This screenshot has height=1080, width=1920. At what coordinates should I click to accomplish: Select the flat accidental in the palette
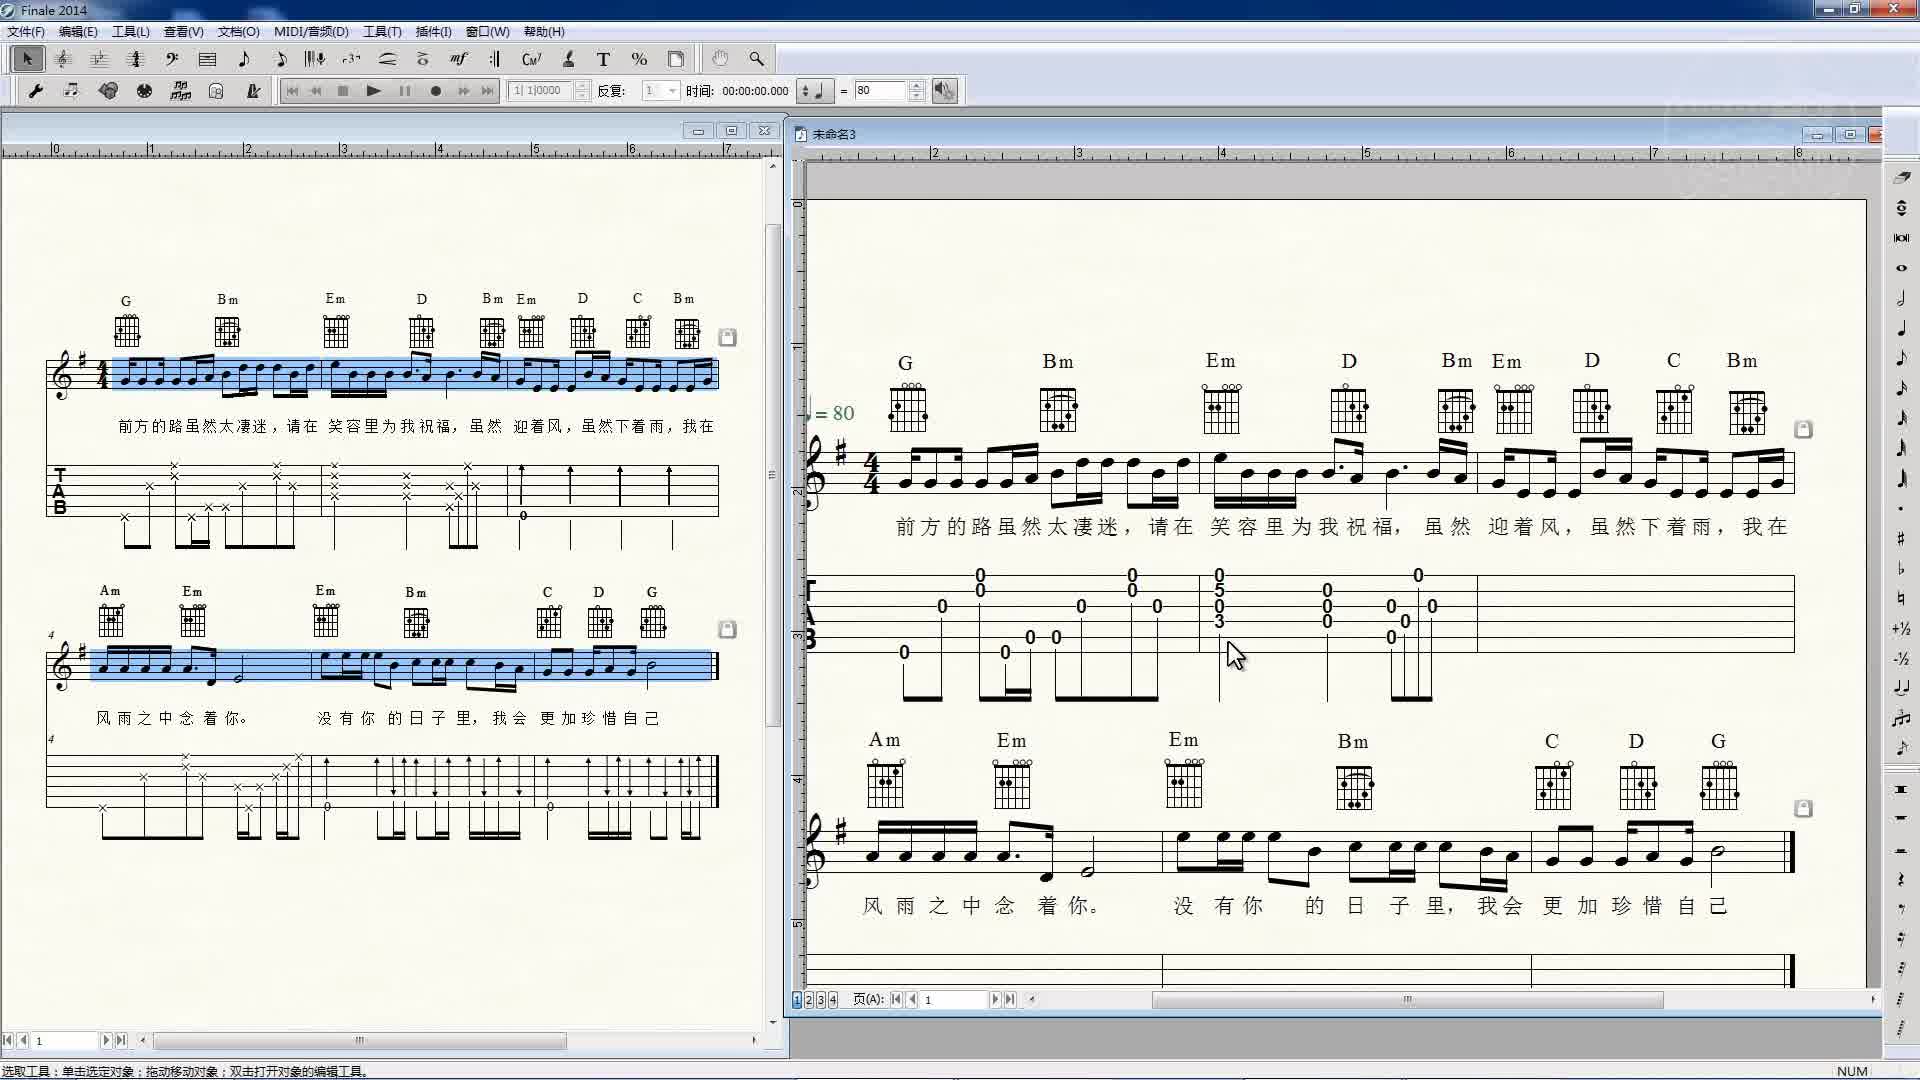pyautogui.click(x=1901, y=568)
